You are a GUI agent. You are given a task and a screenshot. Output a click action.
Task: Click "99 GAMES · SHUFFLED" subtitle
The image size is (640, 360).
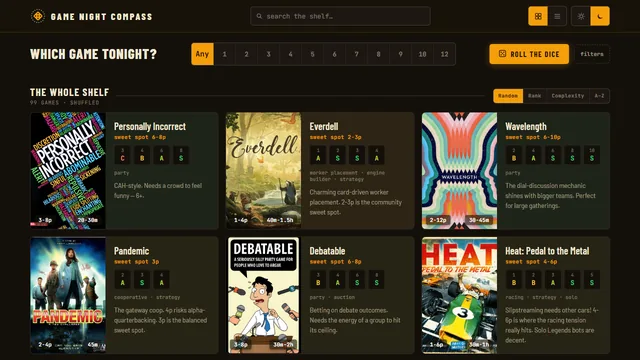point(64,102)
